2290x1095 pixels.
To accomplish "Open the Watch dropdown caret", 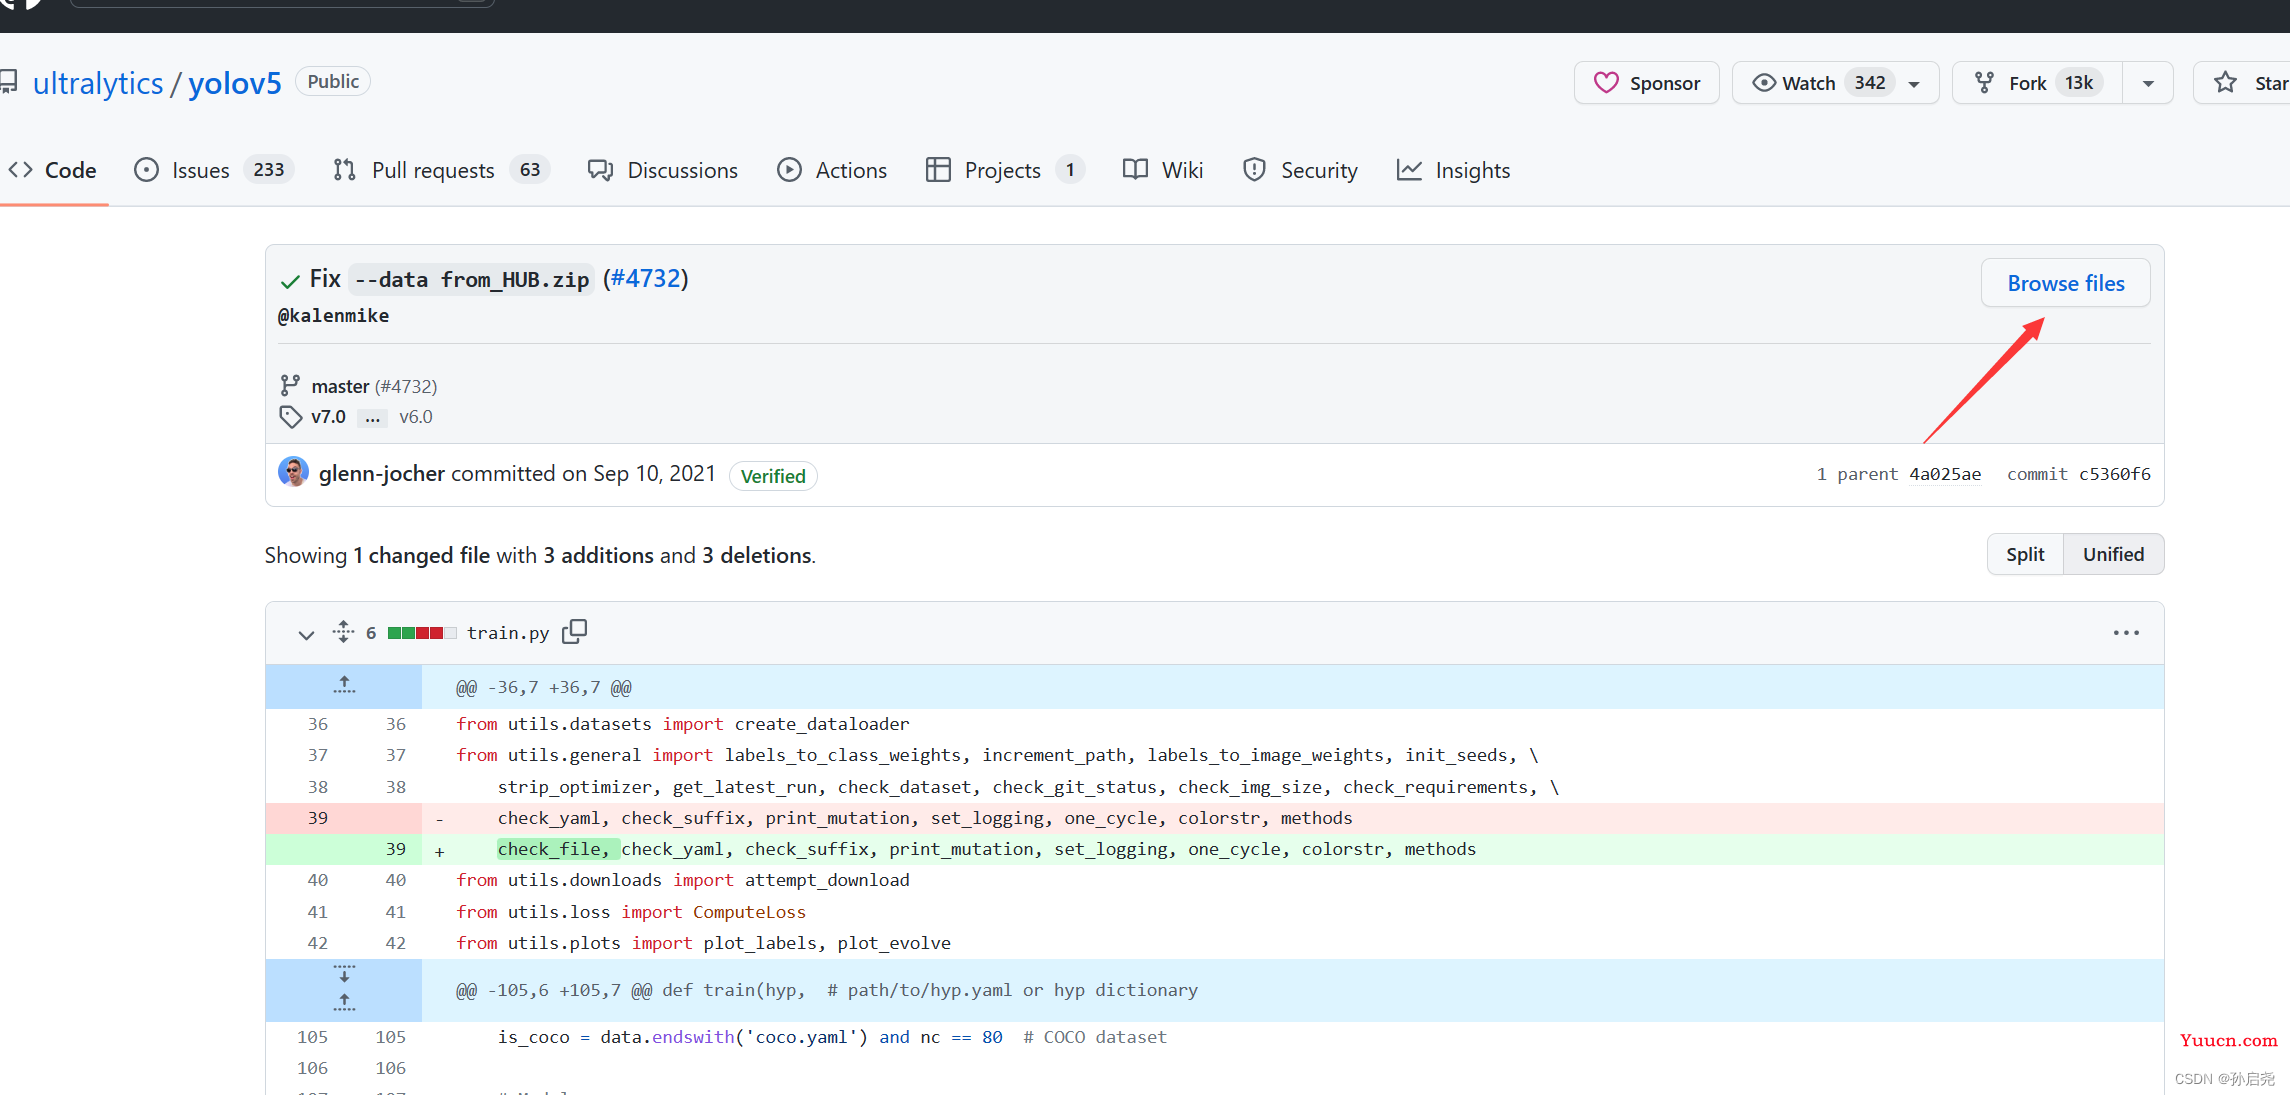I will click(x=1914, y=84).
